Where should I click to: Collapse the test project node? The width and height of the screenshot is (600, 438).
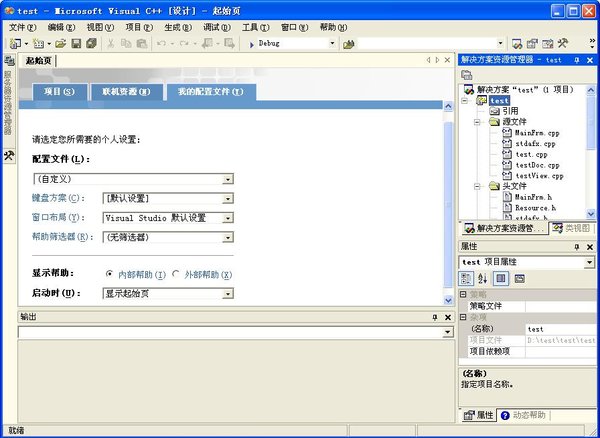[x=464, y=101]
